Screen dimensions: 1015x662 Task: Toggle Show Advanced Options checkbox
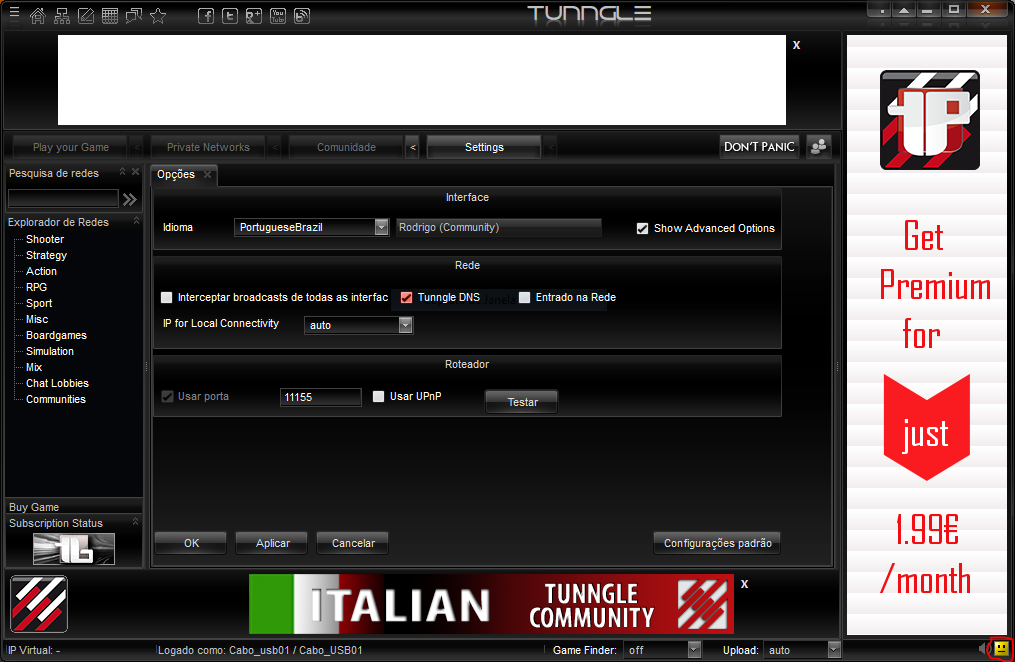coord(642,228)
